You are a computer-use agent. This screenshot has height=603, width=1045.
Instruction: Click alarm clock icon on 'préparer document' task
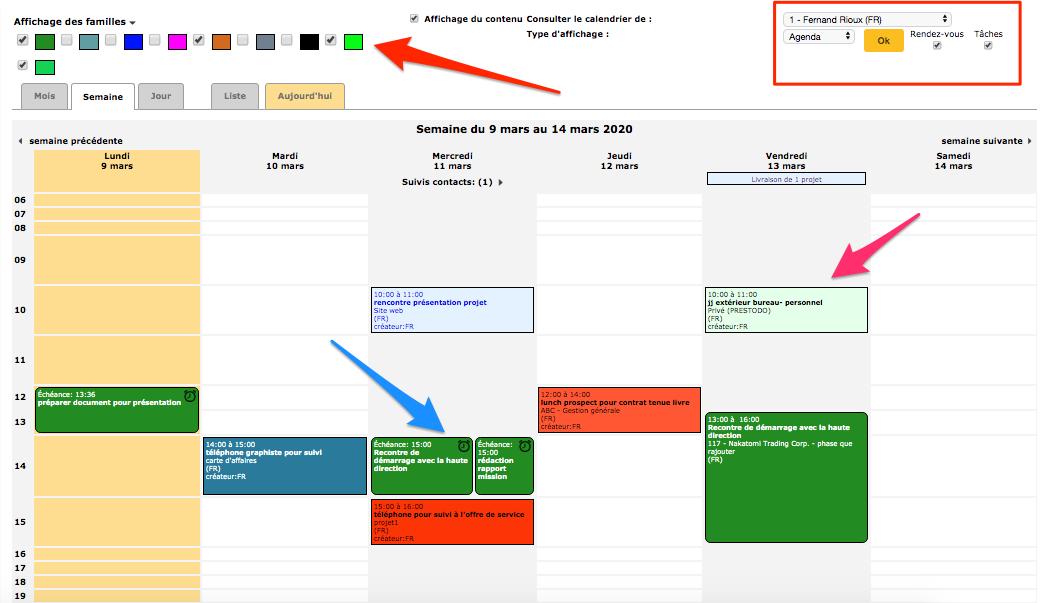pyautogui.click(x=190, y=396)
